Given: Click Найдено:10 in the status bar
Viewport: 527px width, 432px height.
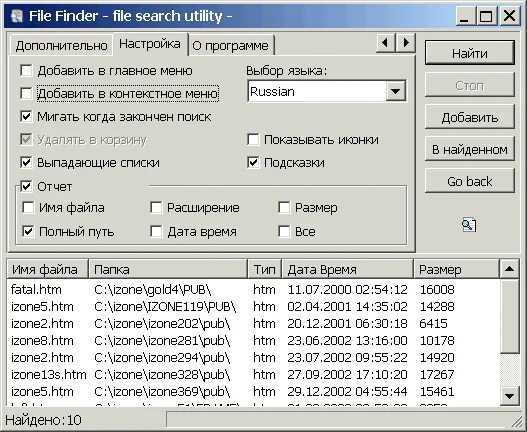Looking at the screenshot, I should point(43,420).
